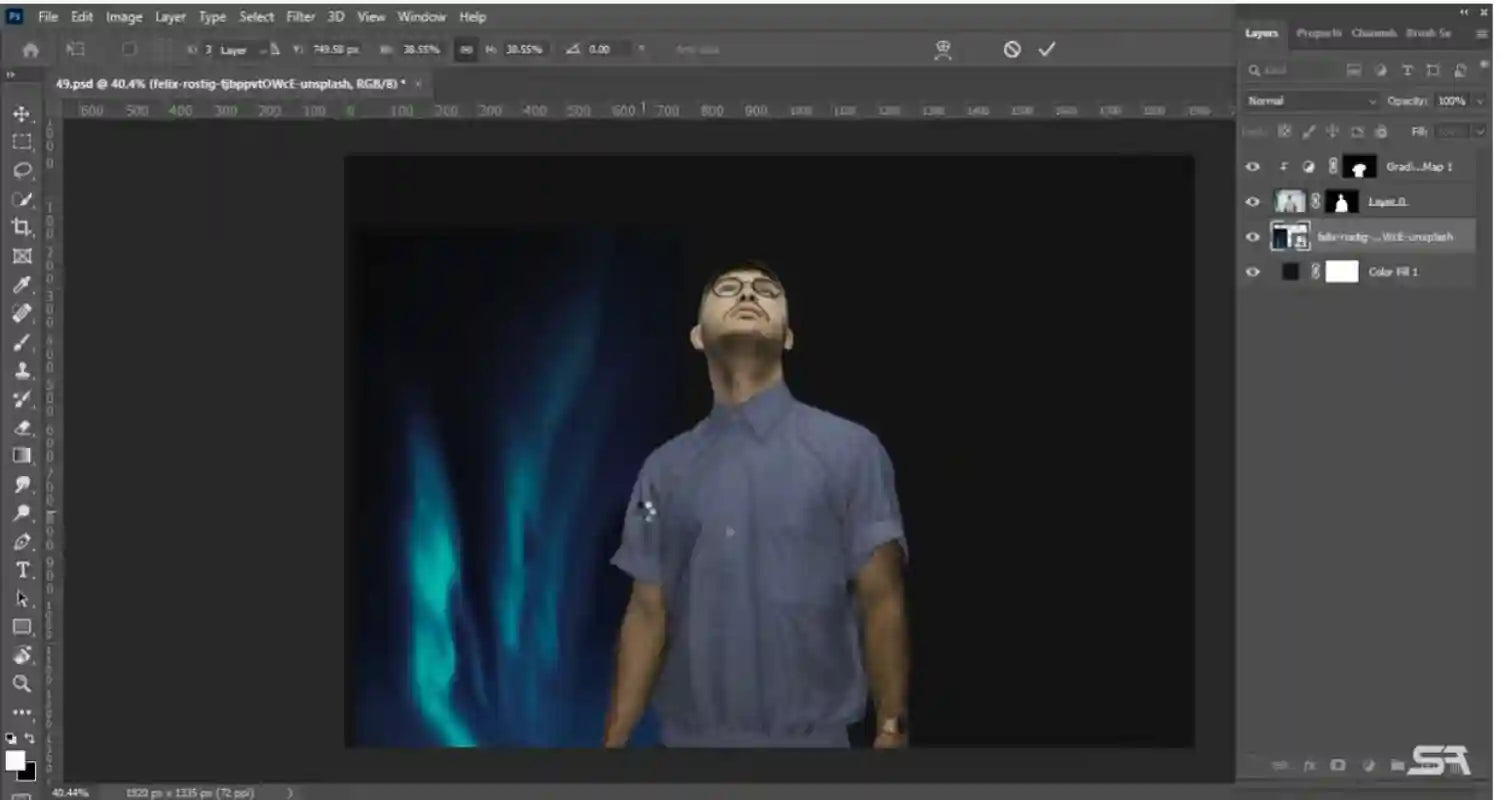Image resolution: width=1500 pixels, height=800 pixels.
Task: Select the Horizontal Type tool
Action: [21, 570]
